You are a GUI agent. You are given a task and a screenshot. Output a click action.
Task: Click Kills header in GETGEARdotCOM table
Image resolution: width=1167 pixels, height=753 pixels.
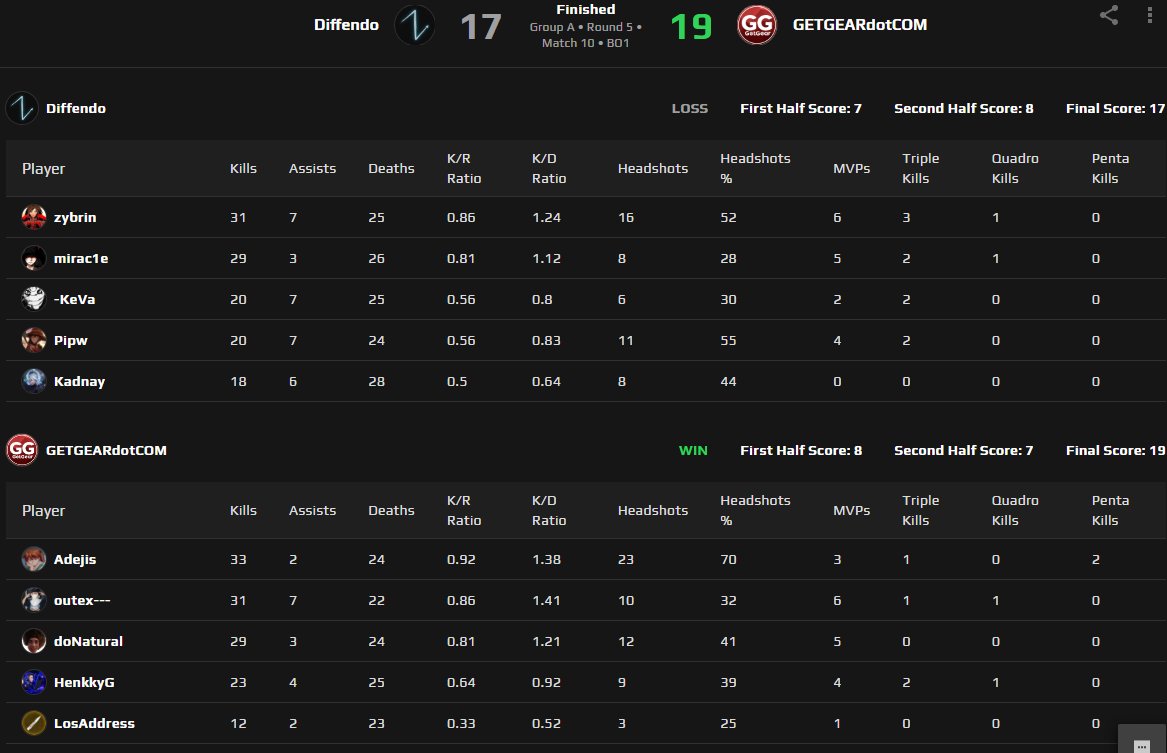243,510
